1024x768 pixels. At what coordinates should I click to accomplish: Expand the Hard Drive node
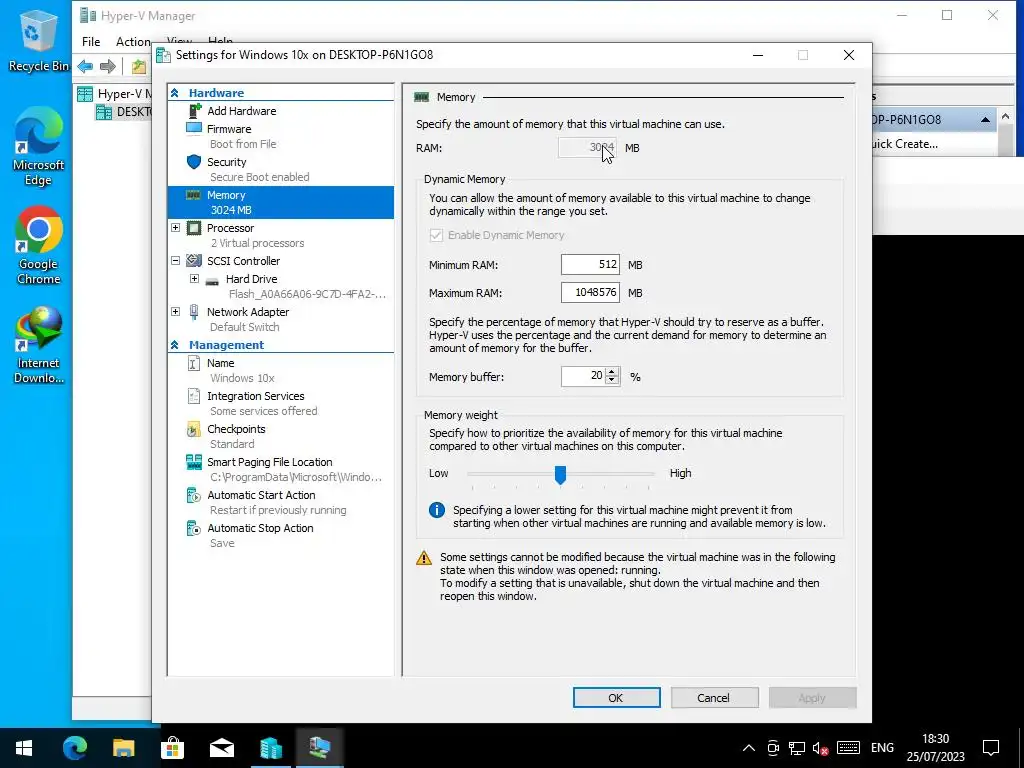pyautogui.click(x=195, y=279)
